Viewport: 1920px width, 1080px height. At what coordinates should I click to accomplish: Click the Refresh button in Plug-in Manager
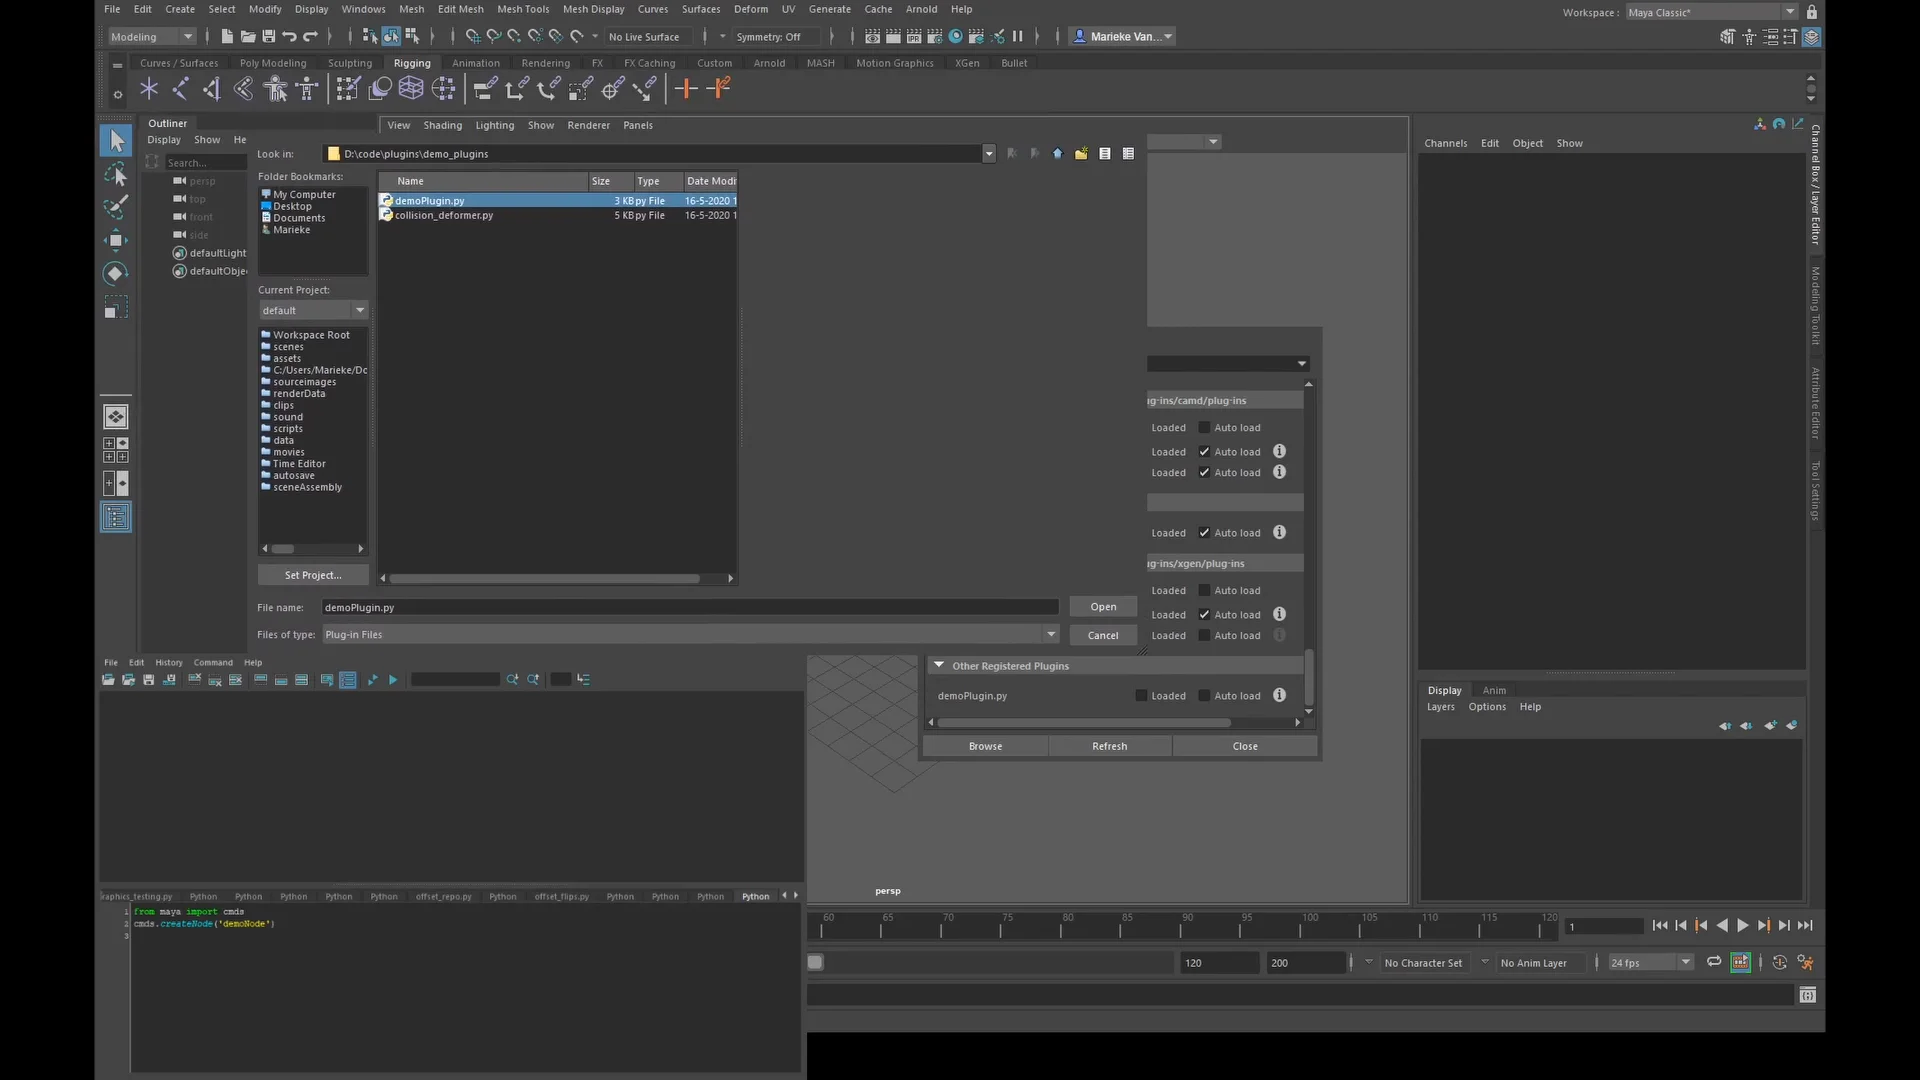pos(1109,747)
